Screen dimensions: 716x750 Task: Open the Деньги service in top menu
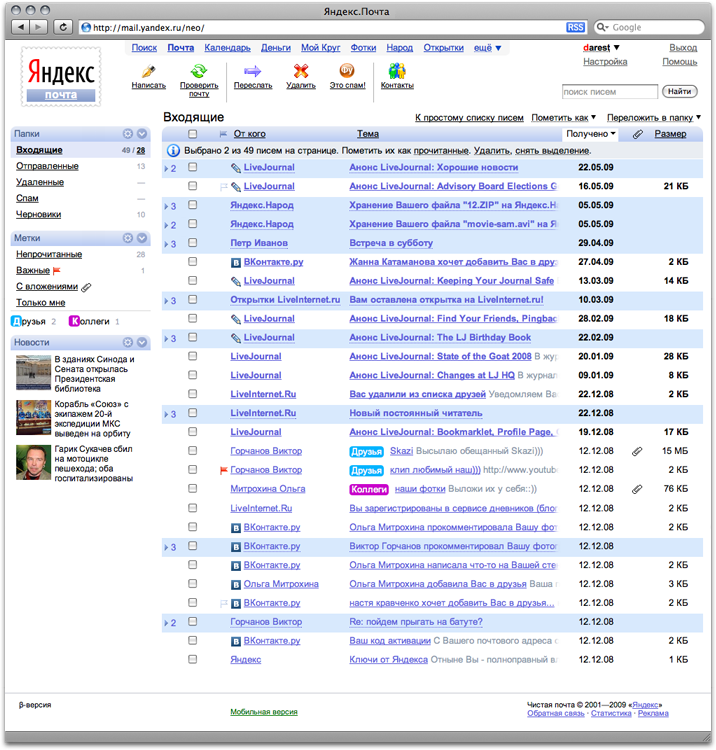point(276,48)
